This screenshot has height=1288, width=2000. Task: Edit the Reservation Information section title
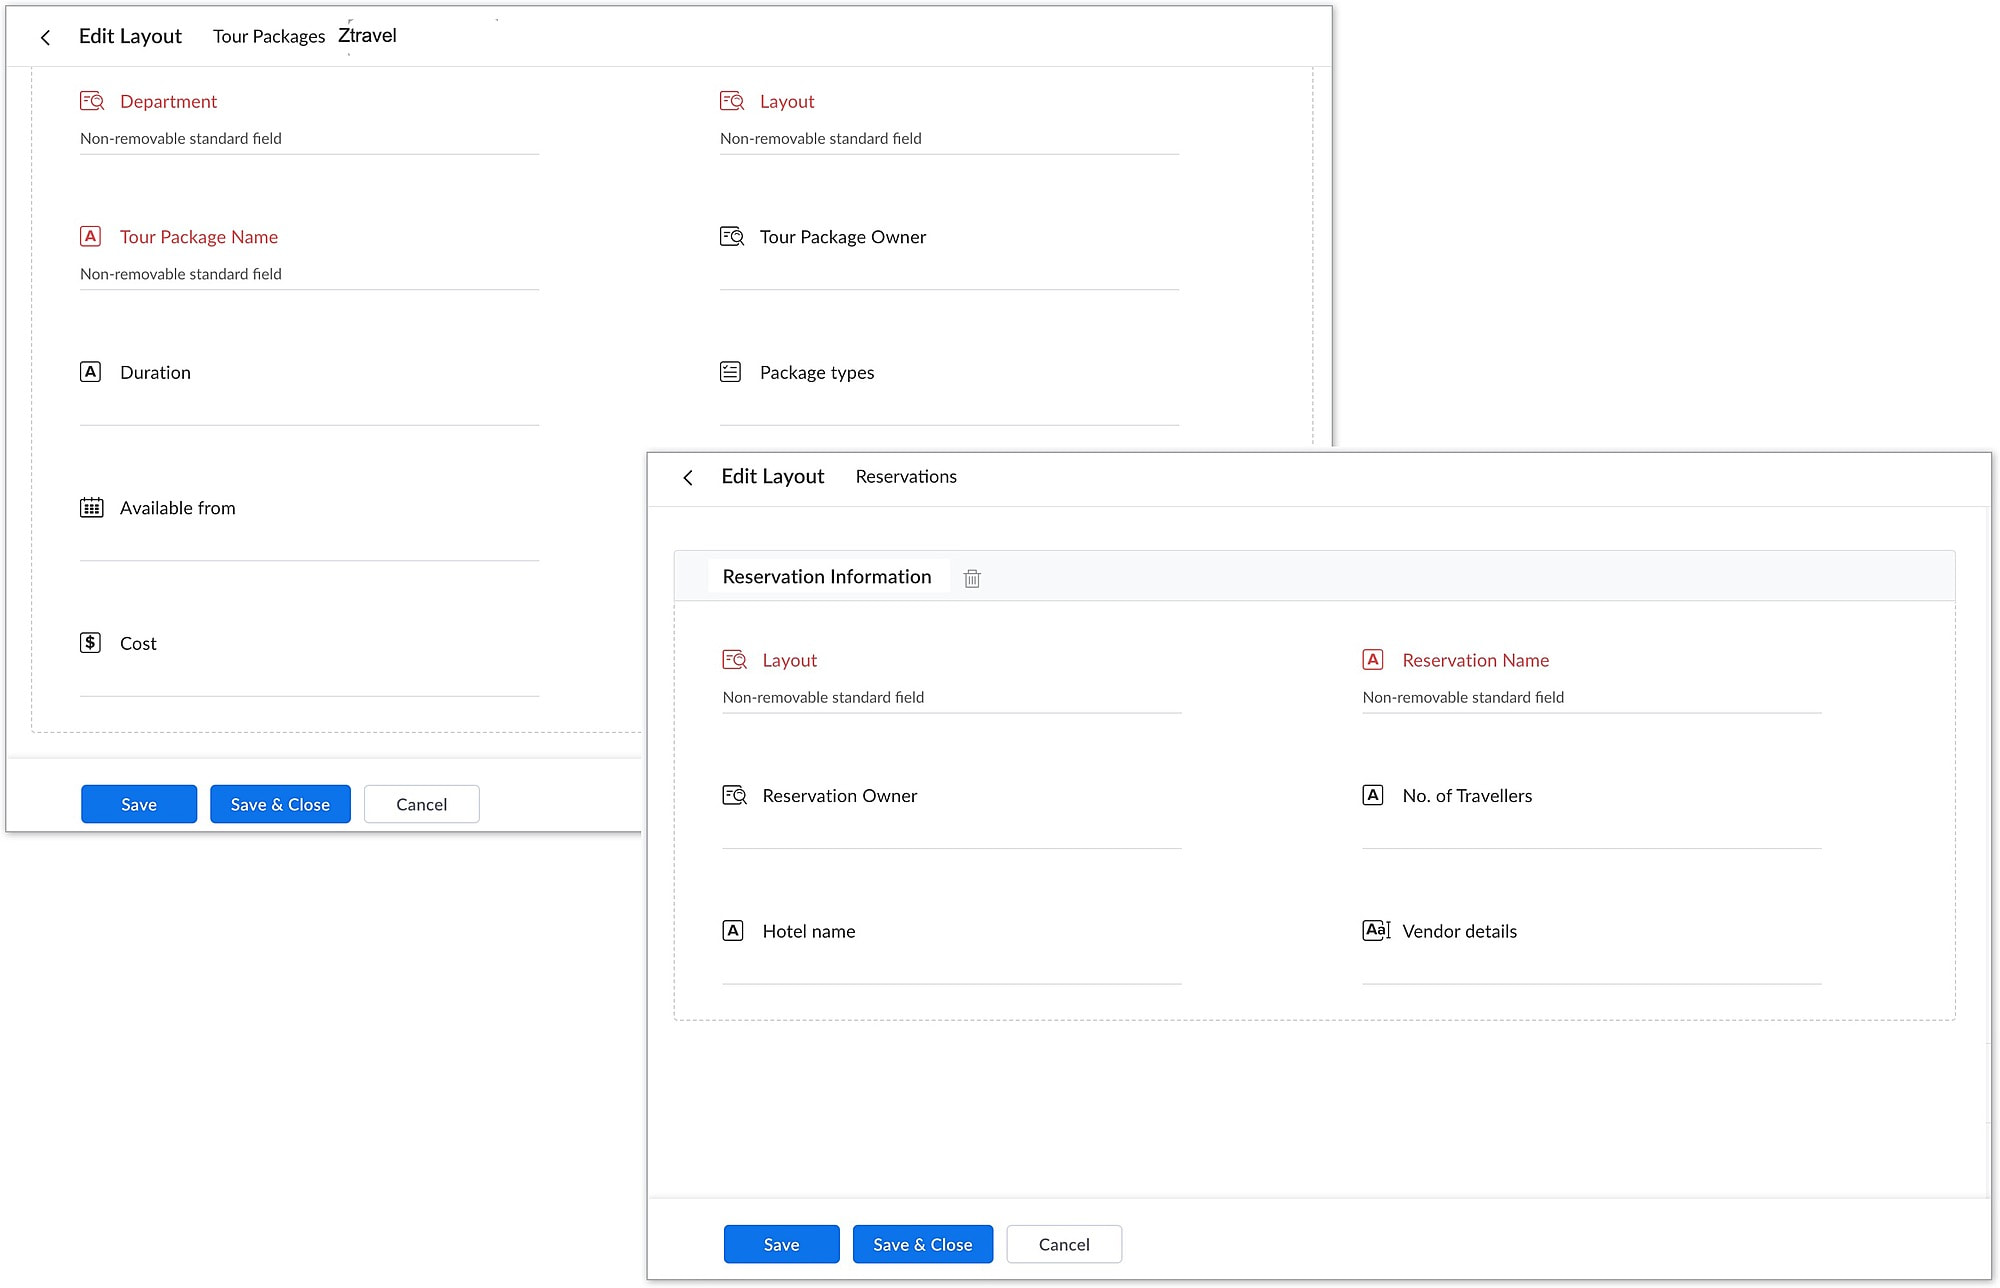826,577
